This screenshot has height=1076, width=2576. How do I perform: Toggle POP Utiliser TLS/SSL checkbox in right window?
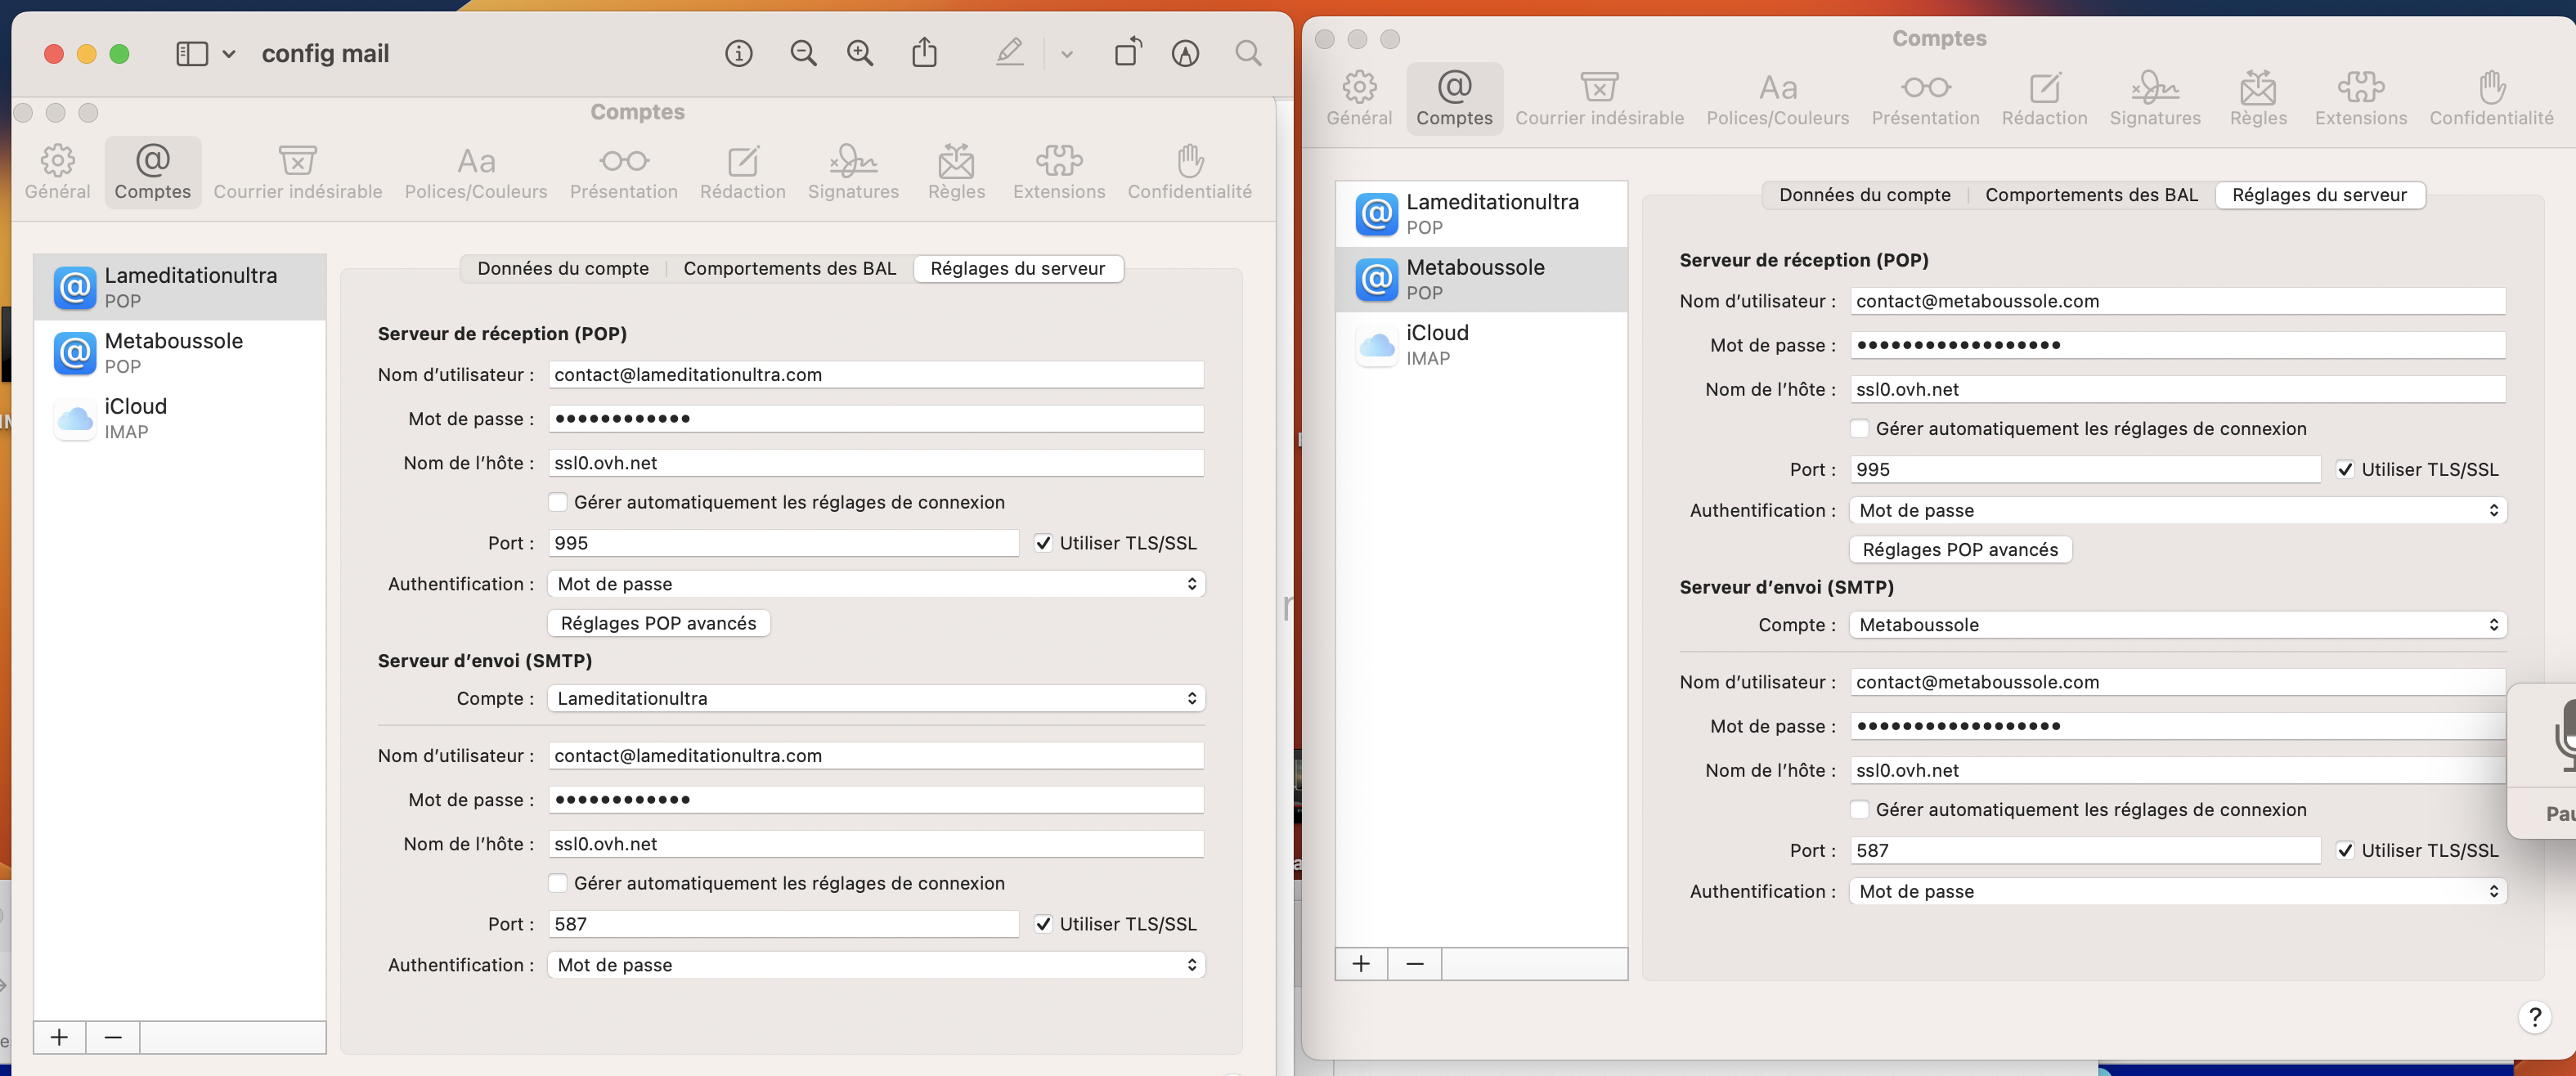[2345, 469]
